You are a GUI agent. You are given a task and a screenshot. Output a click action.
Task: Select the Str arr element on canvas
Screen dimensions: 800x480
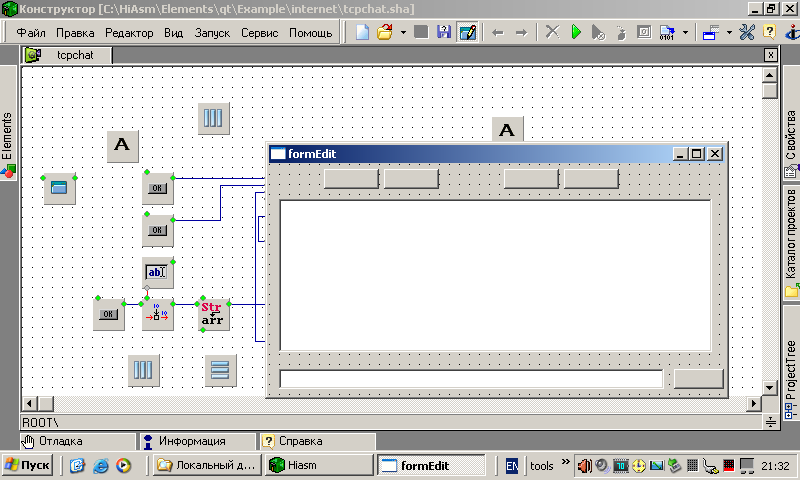(212, 314)
